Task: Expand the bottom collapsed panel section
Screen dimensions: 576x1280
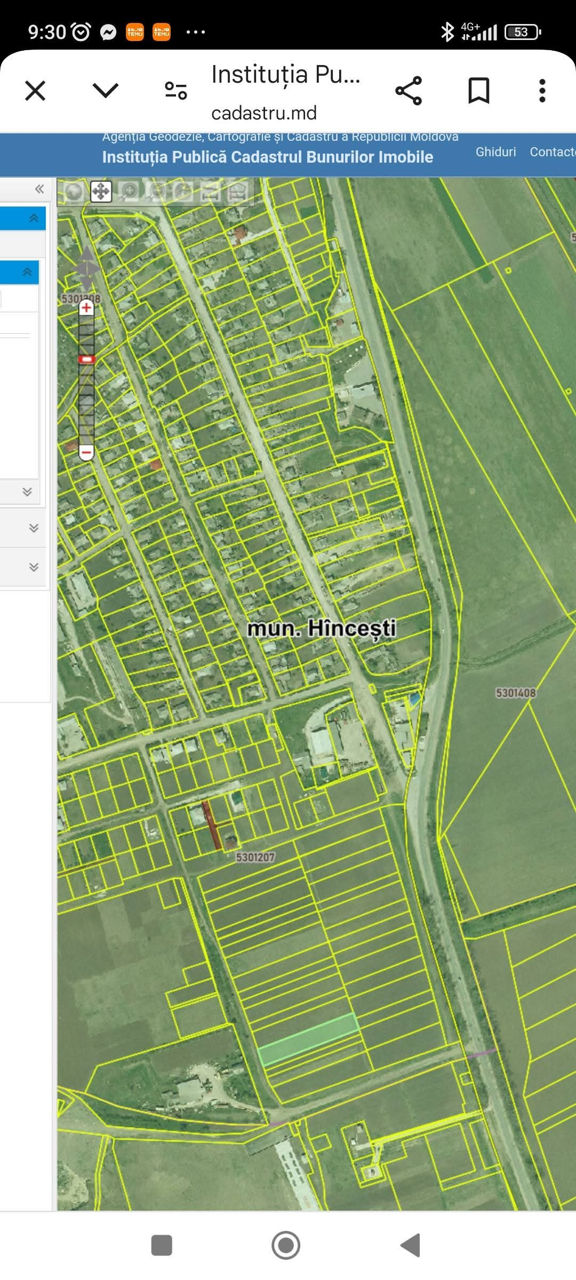Action: pyautogui.click(x=33, y=567)
